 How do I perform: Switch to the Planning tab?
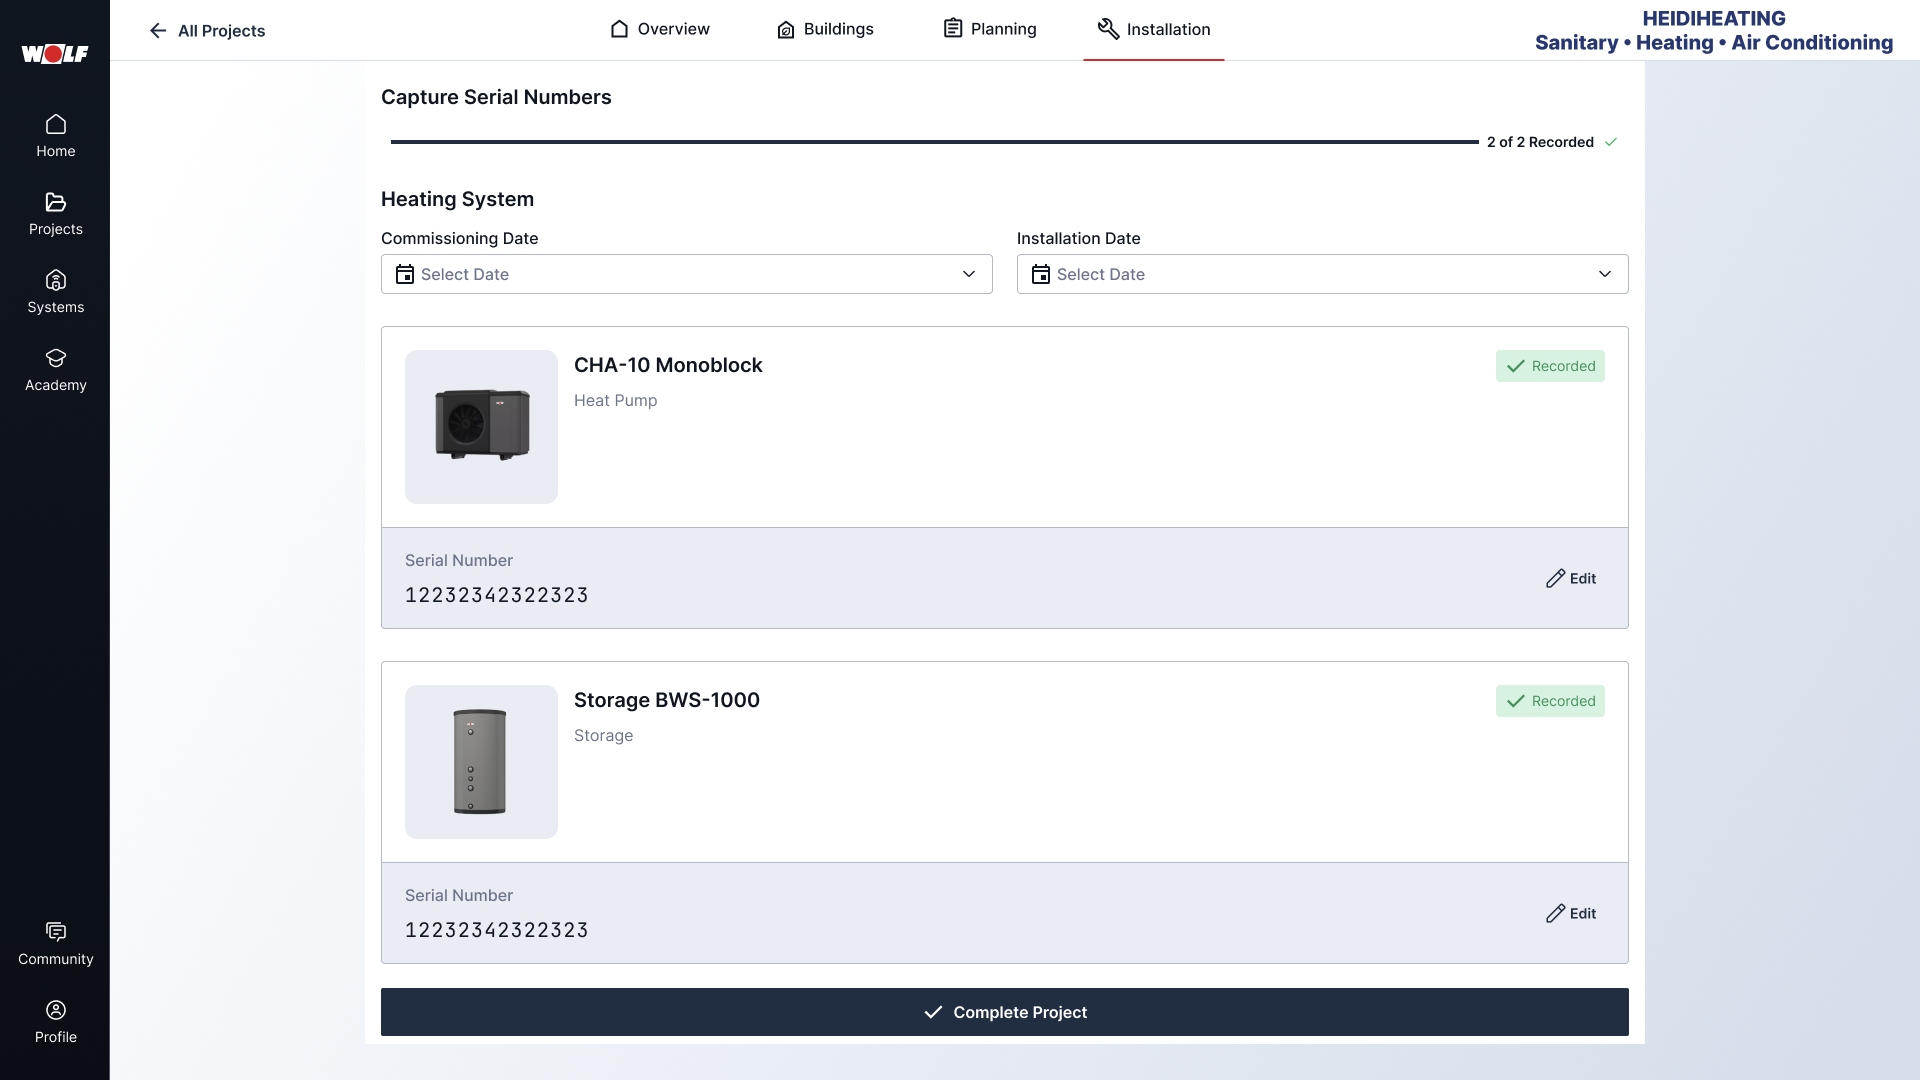point(990,29)
